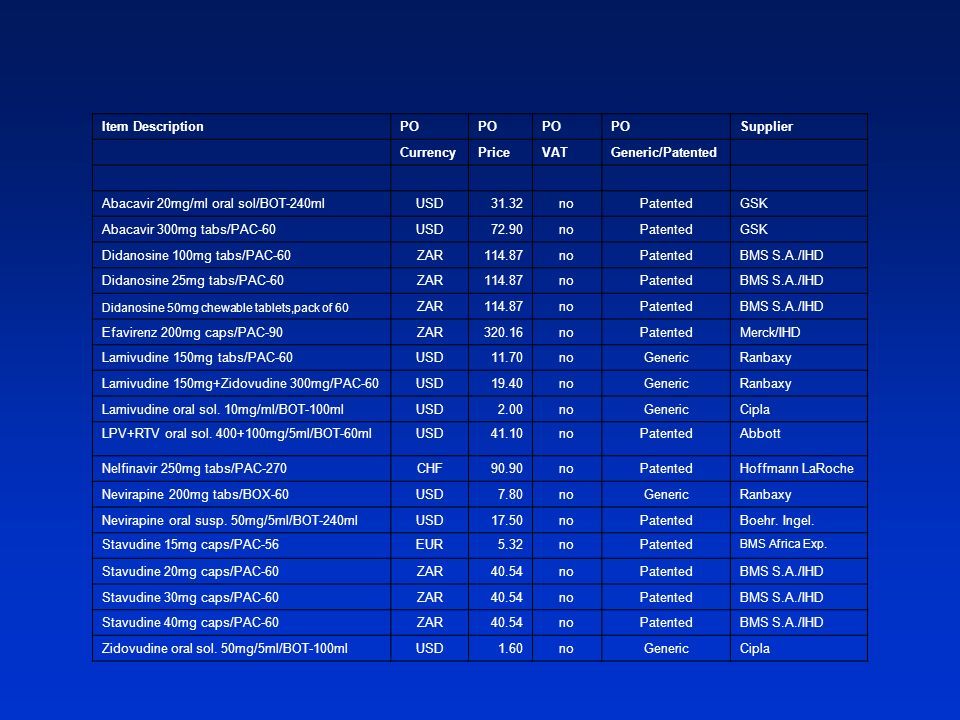This screenshot has height=720, width=960.
Task: Click 'no' VAT value in Nelfinavir row
Action: click(566, 468)
